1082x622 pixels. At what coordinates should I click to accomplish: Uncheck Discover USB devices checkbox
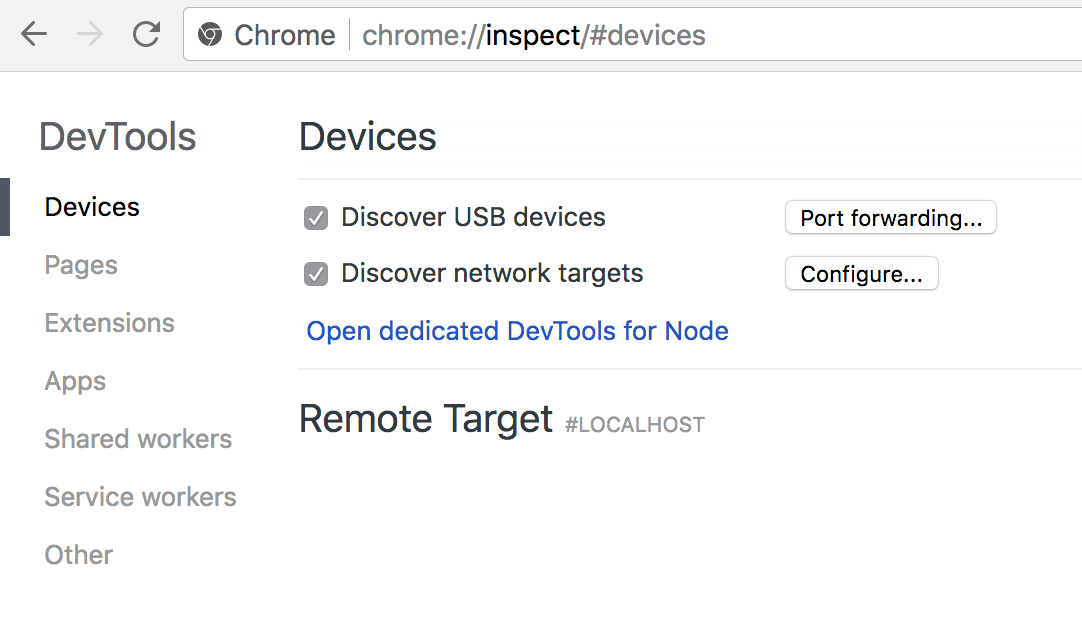coord(316,218)
